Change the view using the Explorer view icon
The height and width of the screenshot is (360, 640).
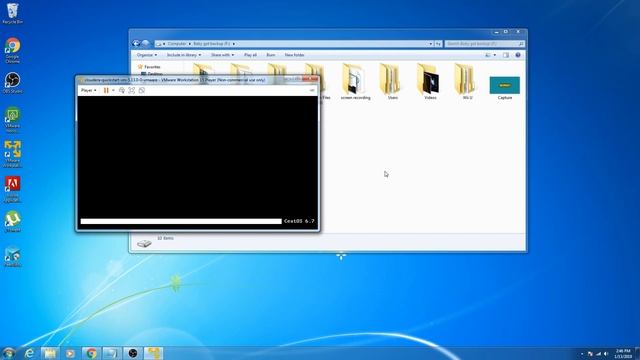tap(488, 55)
